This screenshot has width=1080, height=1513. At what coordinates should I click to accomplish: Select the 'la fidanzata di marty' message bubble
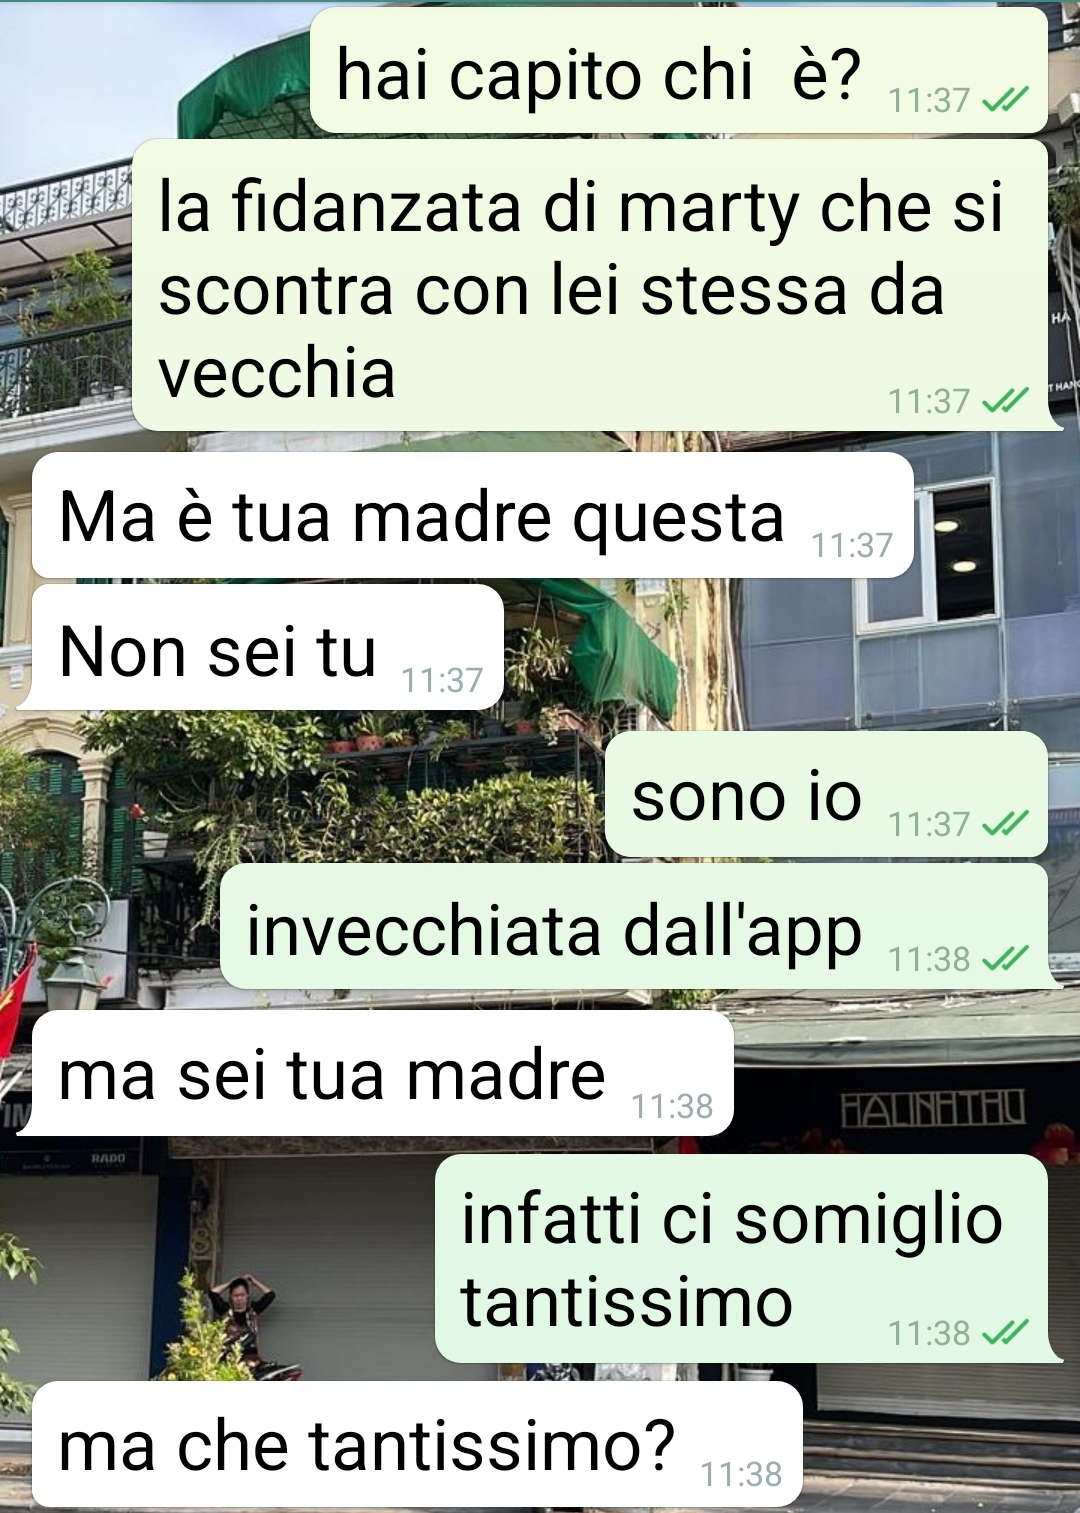pos(590,285)
